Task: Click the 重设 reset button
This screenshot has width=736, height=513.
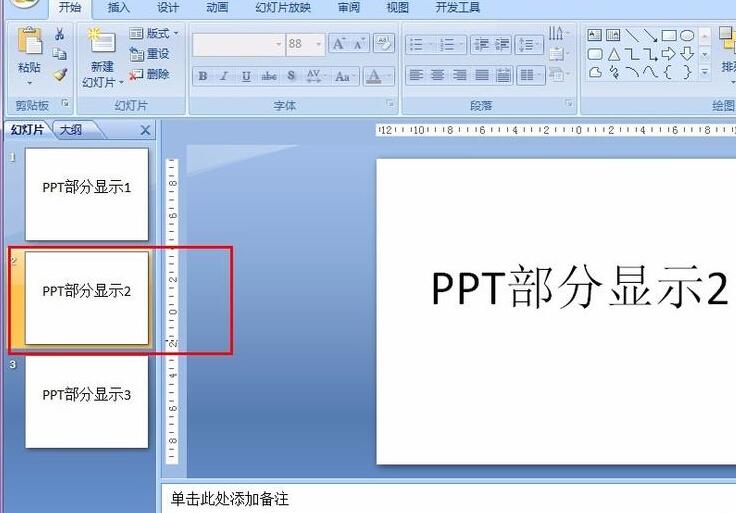Action: coord(149,54)
